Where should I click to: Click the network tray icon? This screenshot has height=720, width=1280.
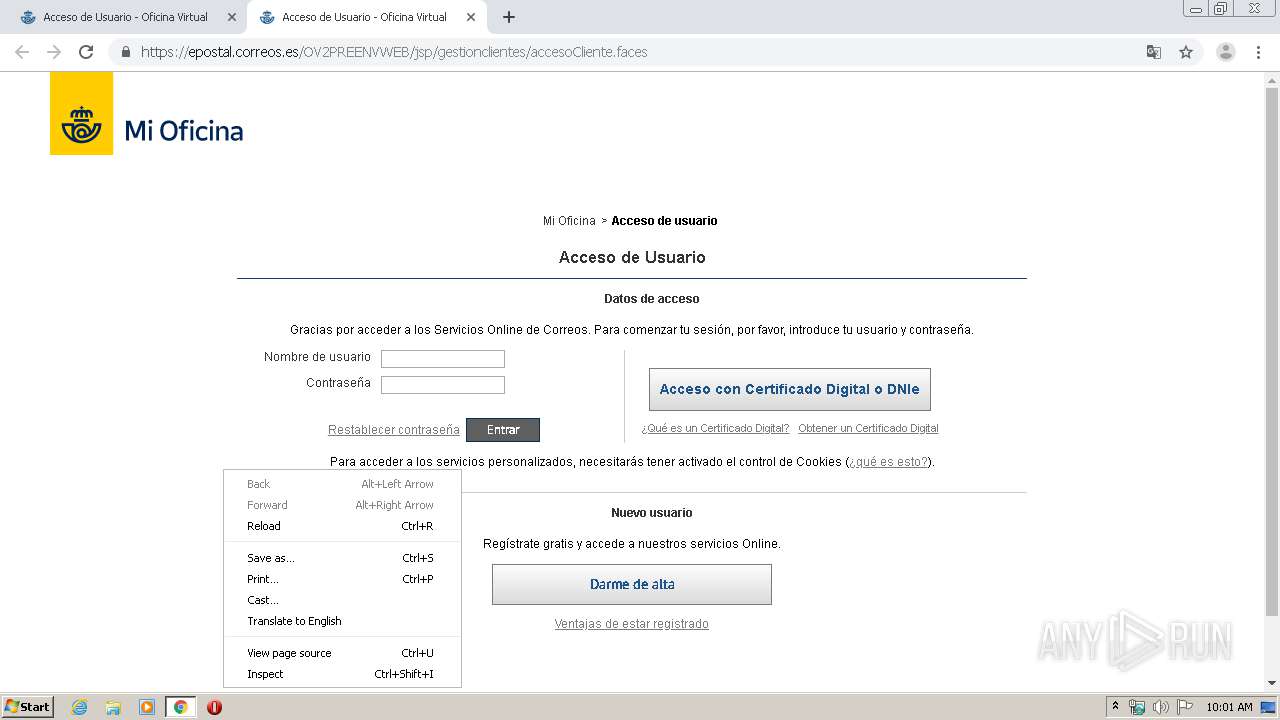pyautogui.click(x=1137, y=707)
